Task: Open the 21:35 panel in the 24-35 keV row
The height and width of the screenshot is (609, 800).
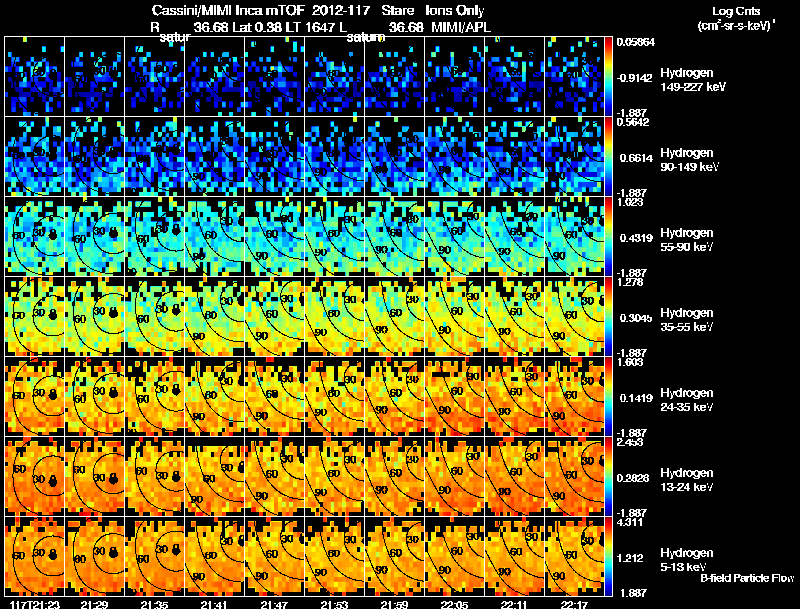Action: 155,397
